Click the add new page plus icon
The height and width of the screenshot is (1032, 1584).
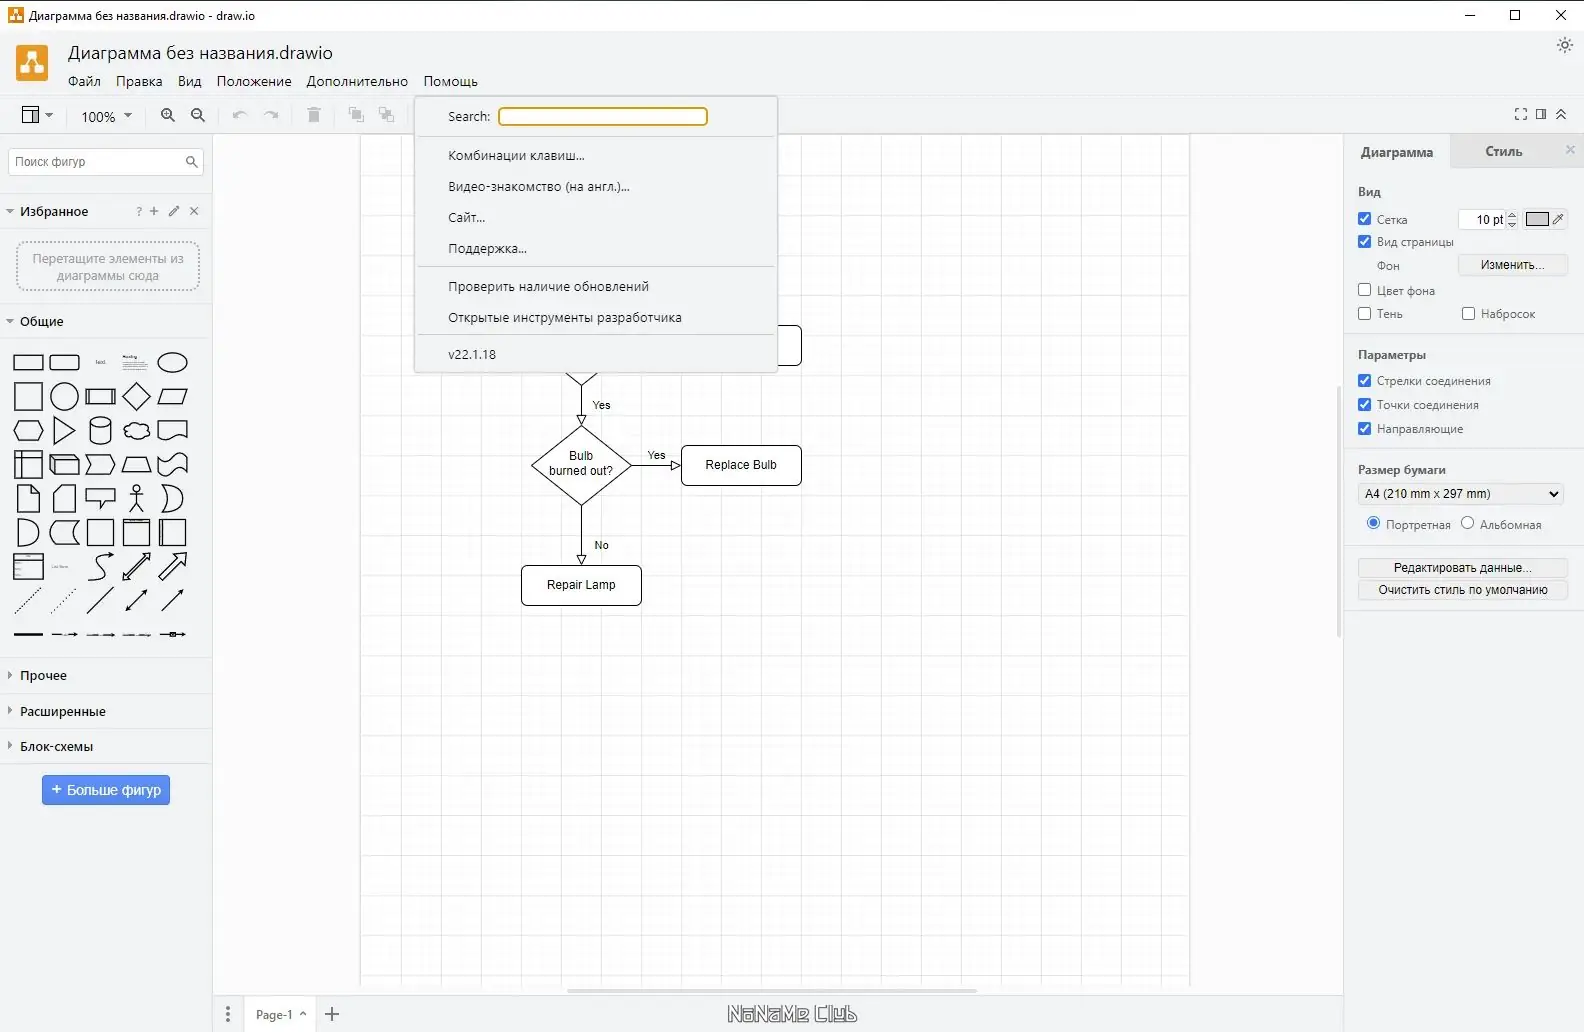click(x=333, y=1014)
